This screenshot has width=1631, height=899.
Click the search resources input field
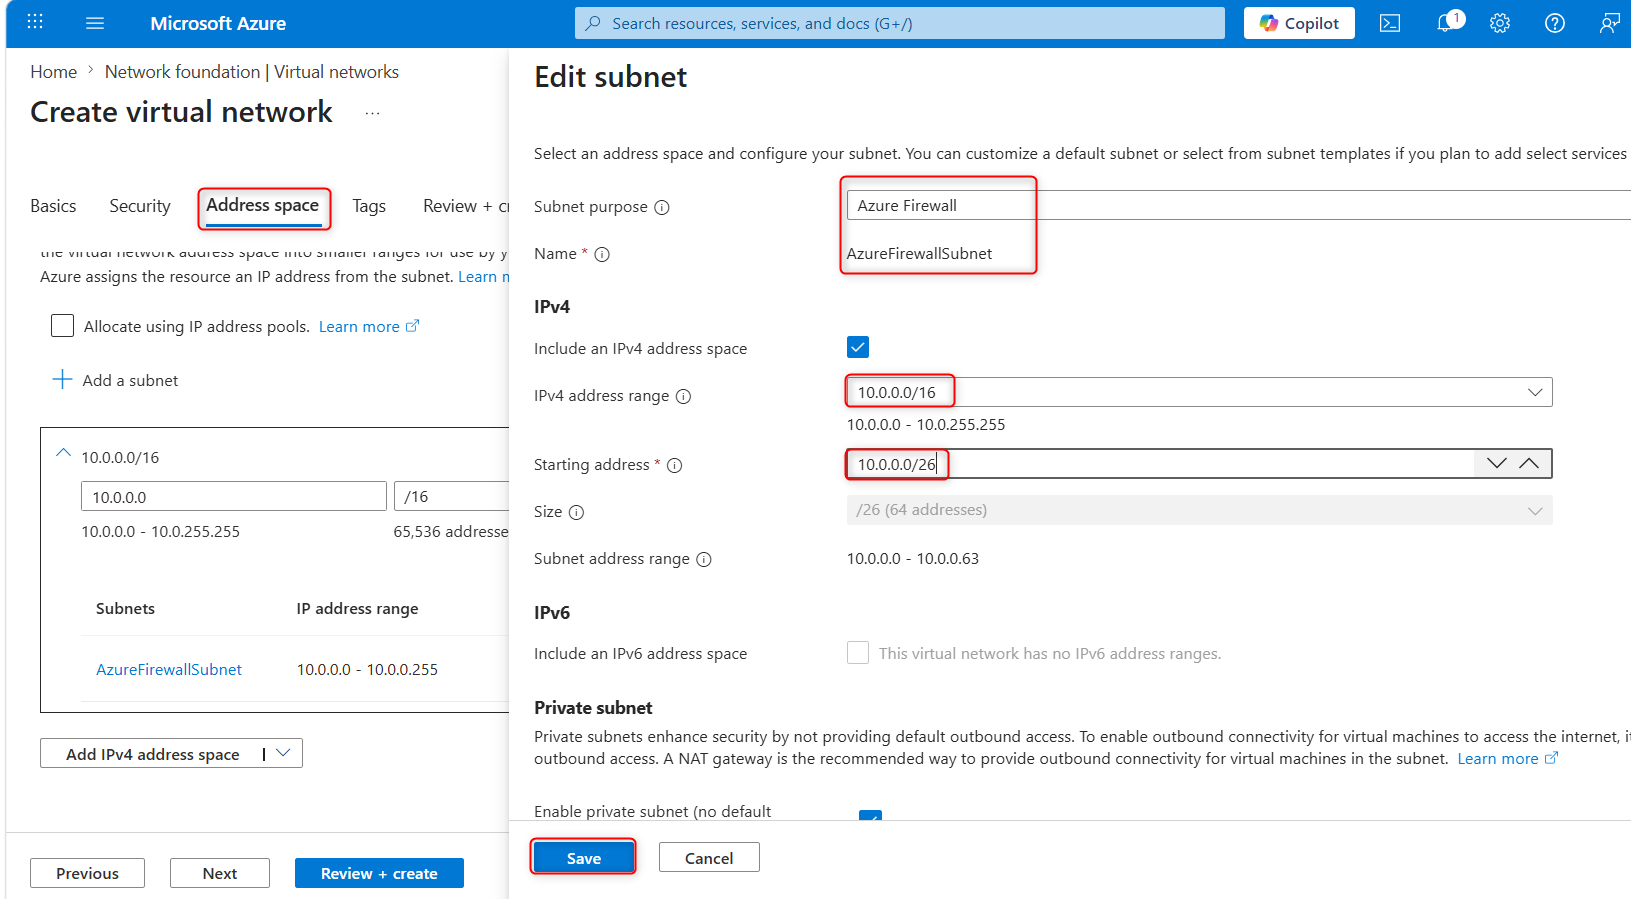(900, 23)
